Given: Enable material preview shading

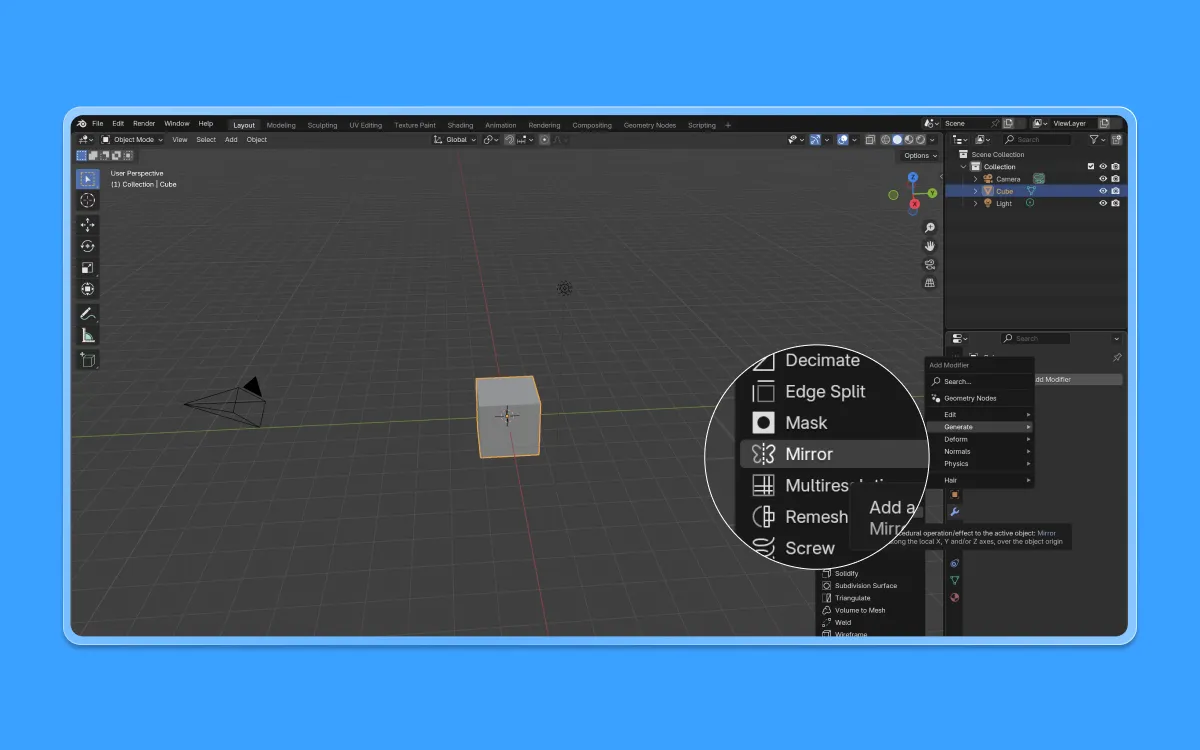Looking at the screenshot, I should [x=909, y=140].
